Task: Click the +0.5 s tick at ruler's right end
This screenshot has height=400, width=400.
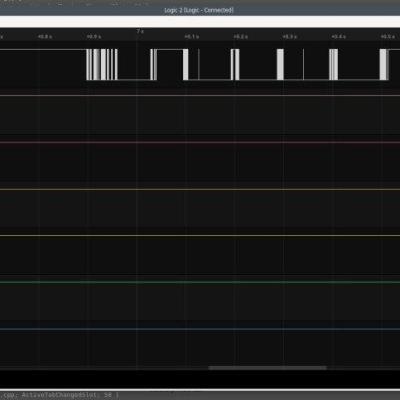Action: 388,37
